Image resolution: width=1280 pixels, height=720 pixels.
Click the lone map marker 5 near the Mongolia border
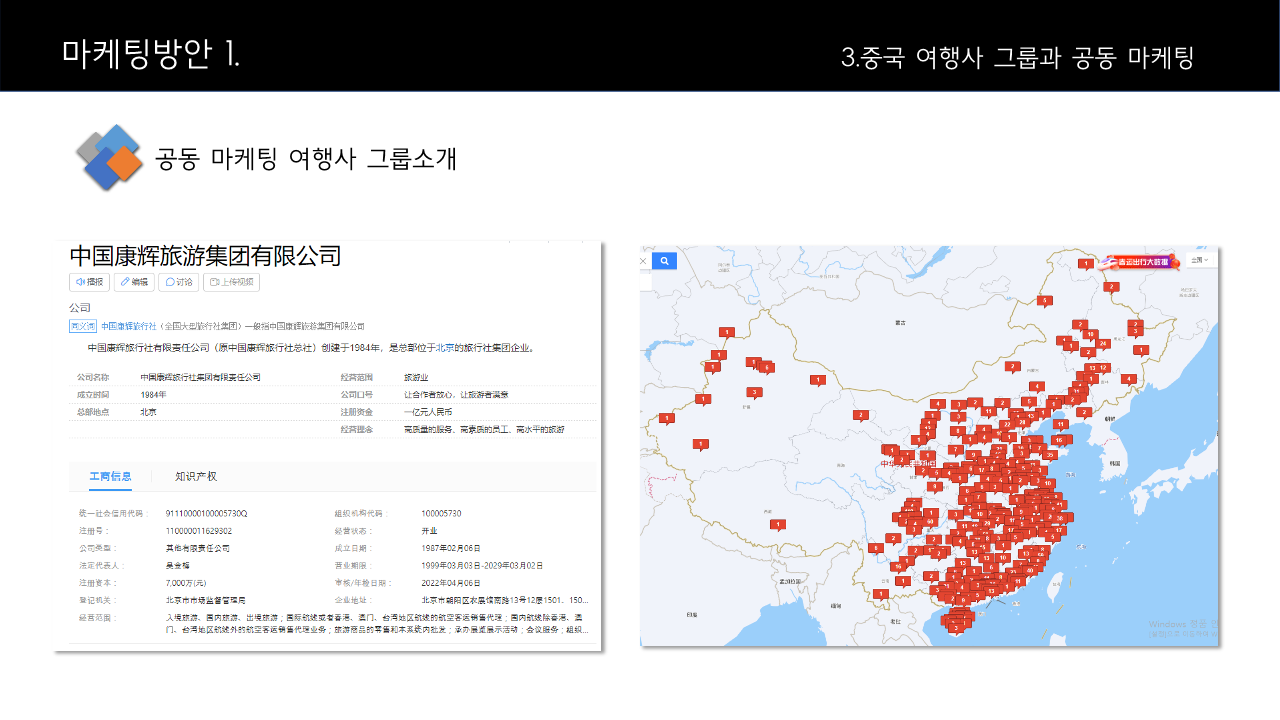pos(1044,300)
